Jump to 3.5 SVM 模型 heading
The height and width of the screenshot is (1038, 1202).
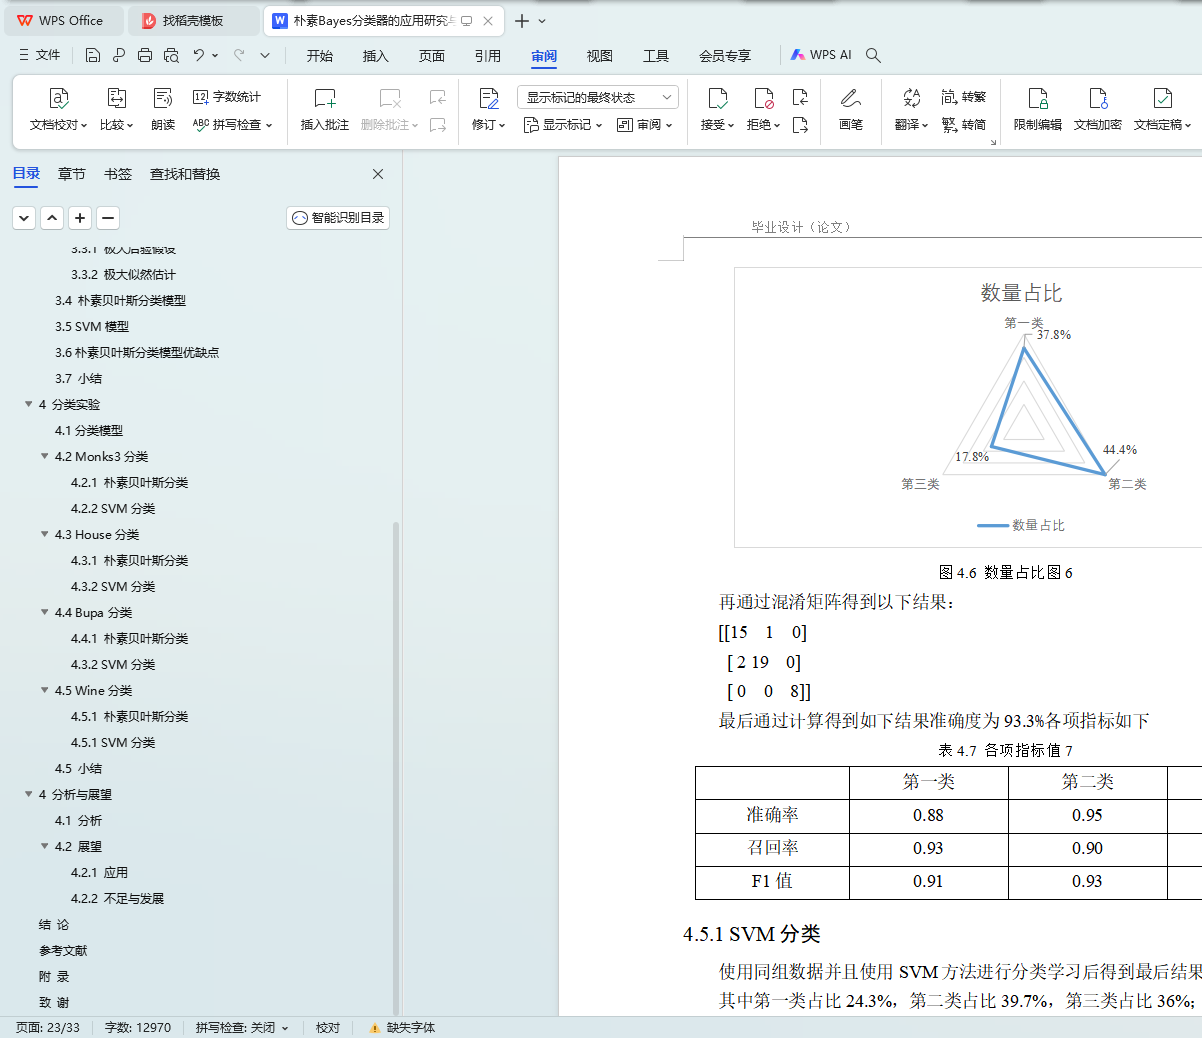click(92, 326)
